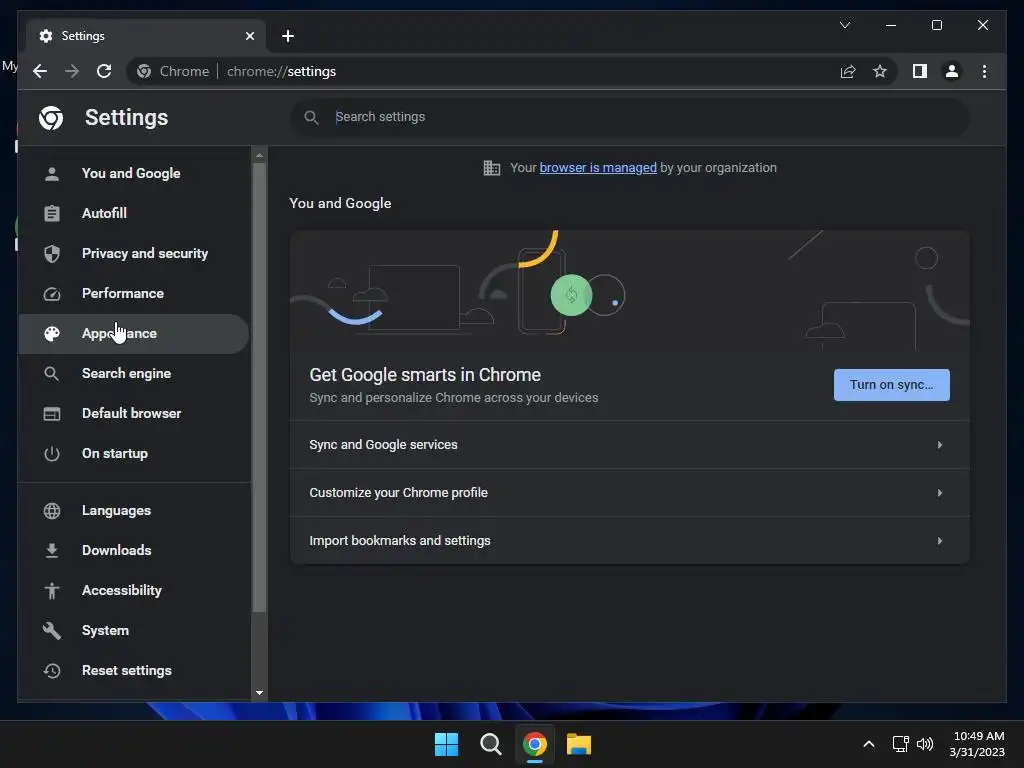The image size is (1024, 768).
Task: Click the palette Appearance icon
Action: point(52,334)
